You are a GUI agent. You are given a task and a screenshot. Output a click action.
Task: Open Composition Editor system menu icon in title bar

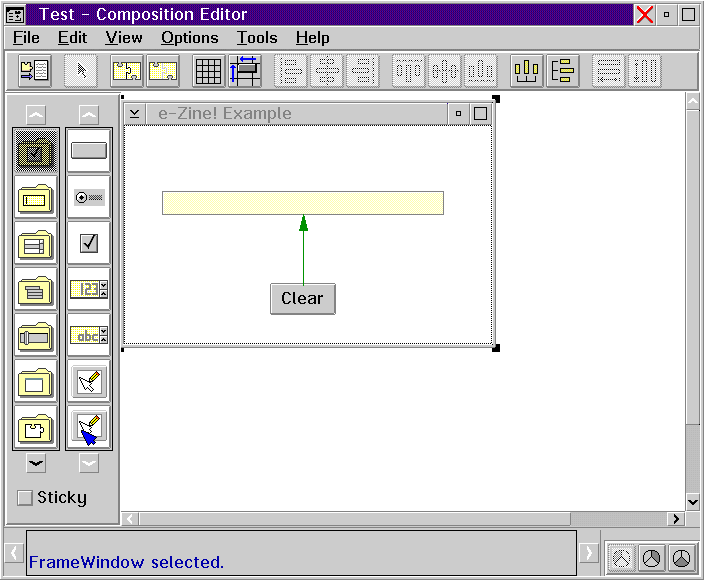click(15, 15)
